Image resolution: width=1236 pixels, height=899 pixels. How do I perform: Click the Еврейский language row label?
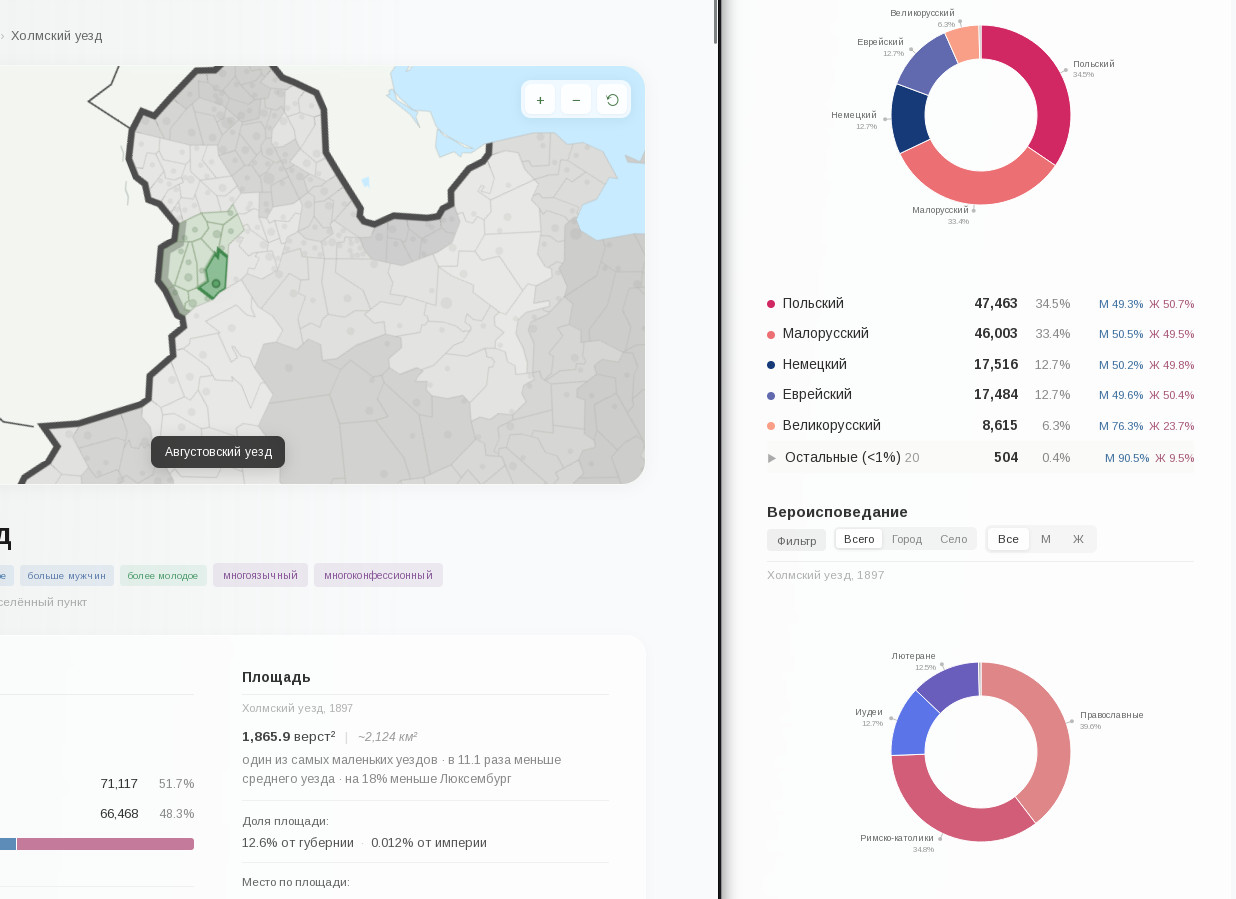(817, 394)
